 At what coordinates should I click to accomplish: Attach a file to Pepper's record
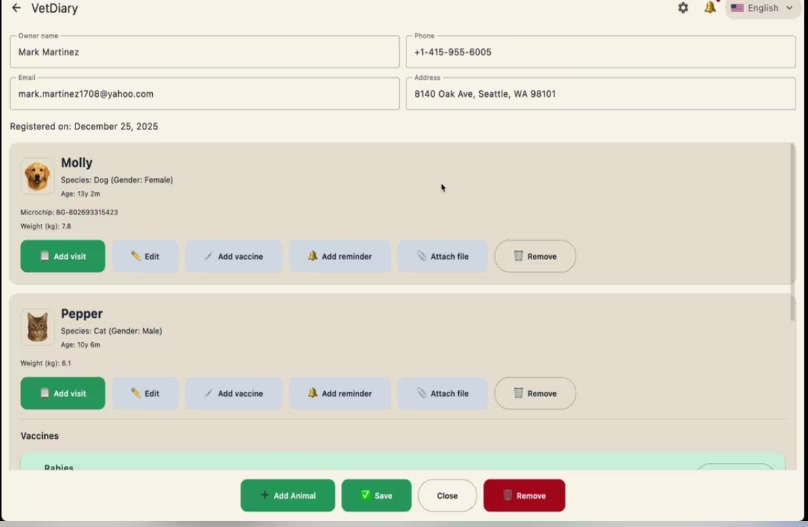tap(442, 393)
